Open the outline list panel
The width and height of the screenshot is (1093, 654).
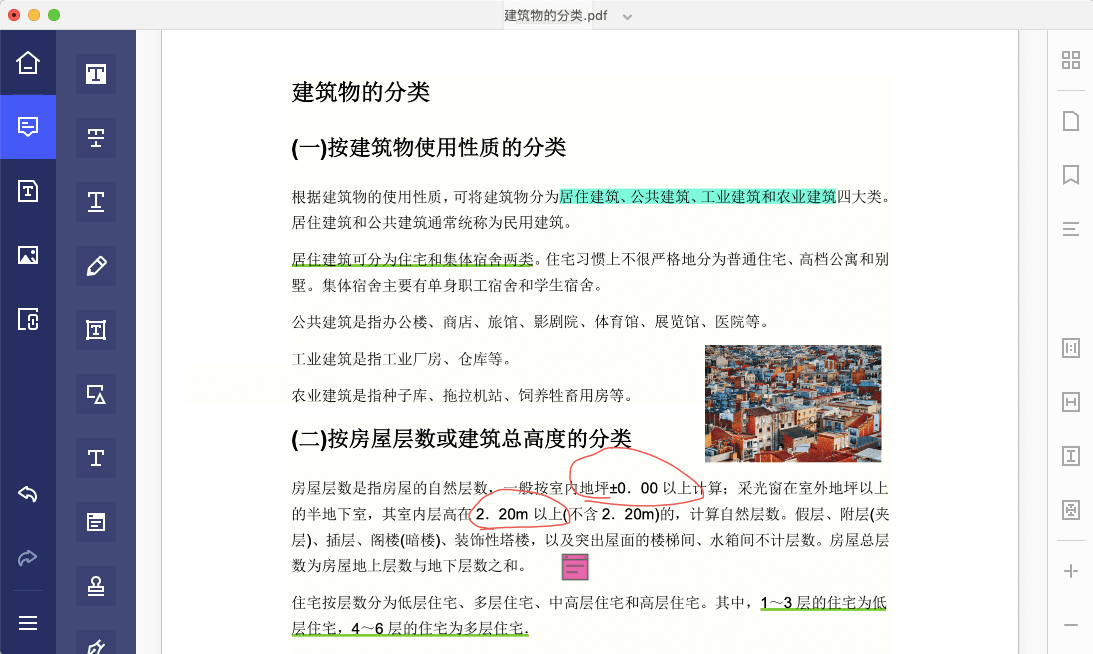1071,229
